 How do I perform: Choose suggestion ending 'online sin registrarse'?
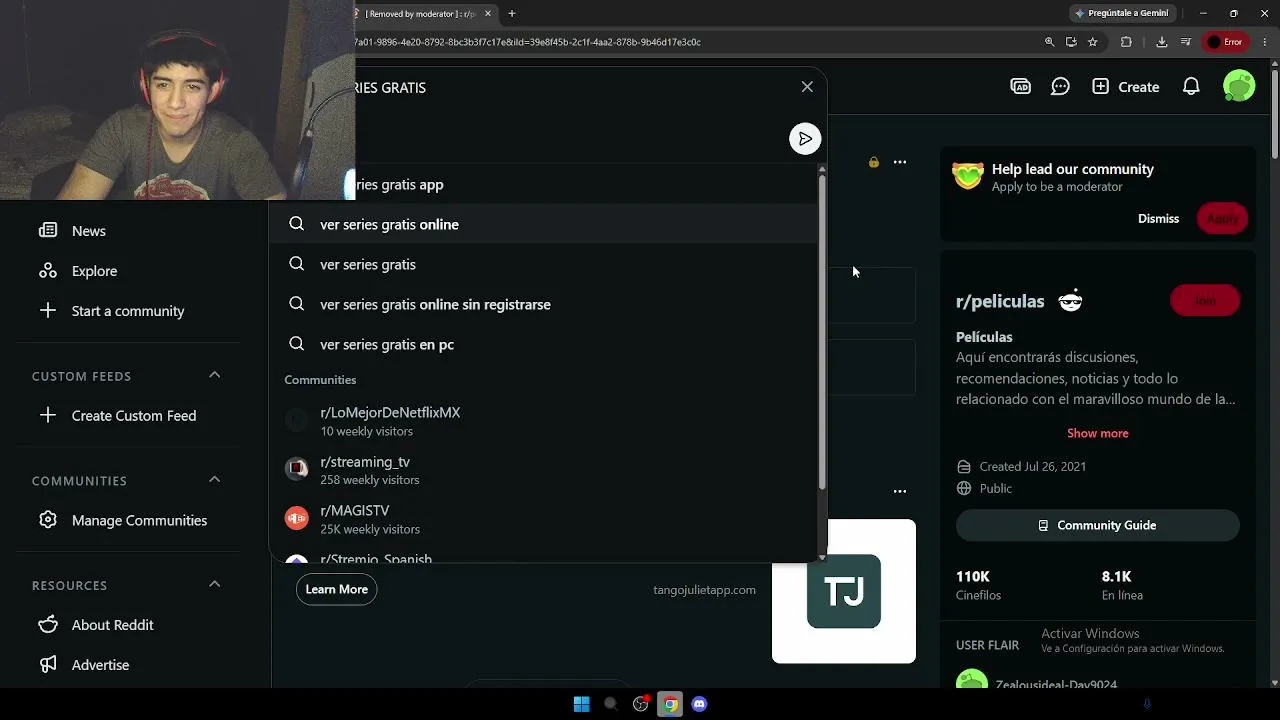point(543,304)
